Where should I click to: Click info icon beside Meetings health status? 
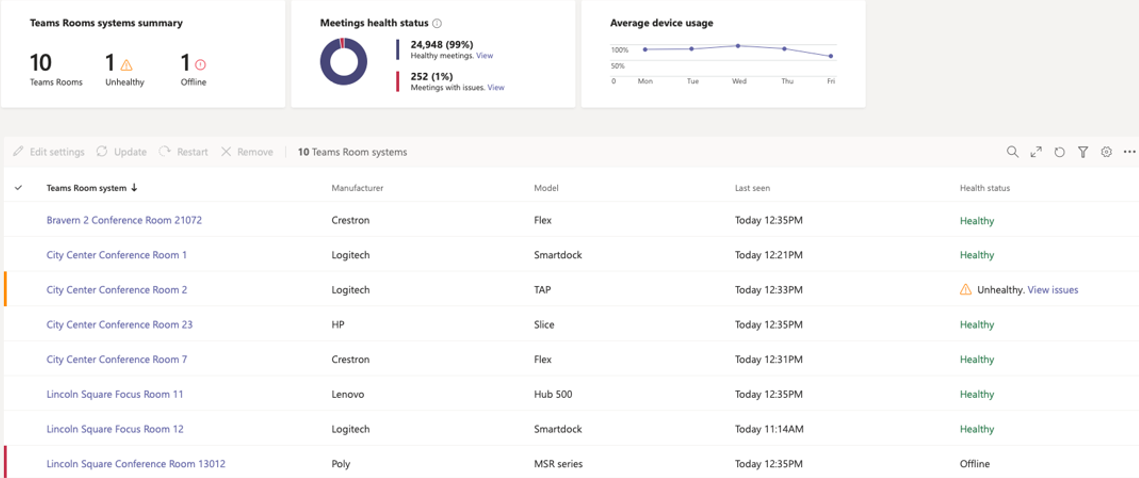[438, 23]
